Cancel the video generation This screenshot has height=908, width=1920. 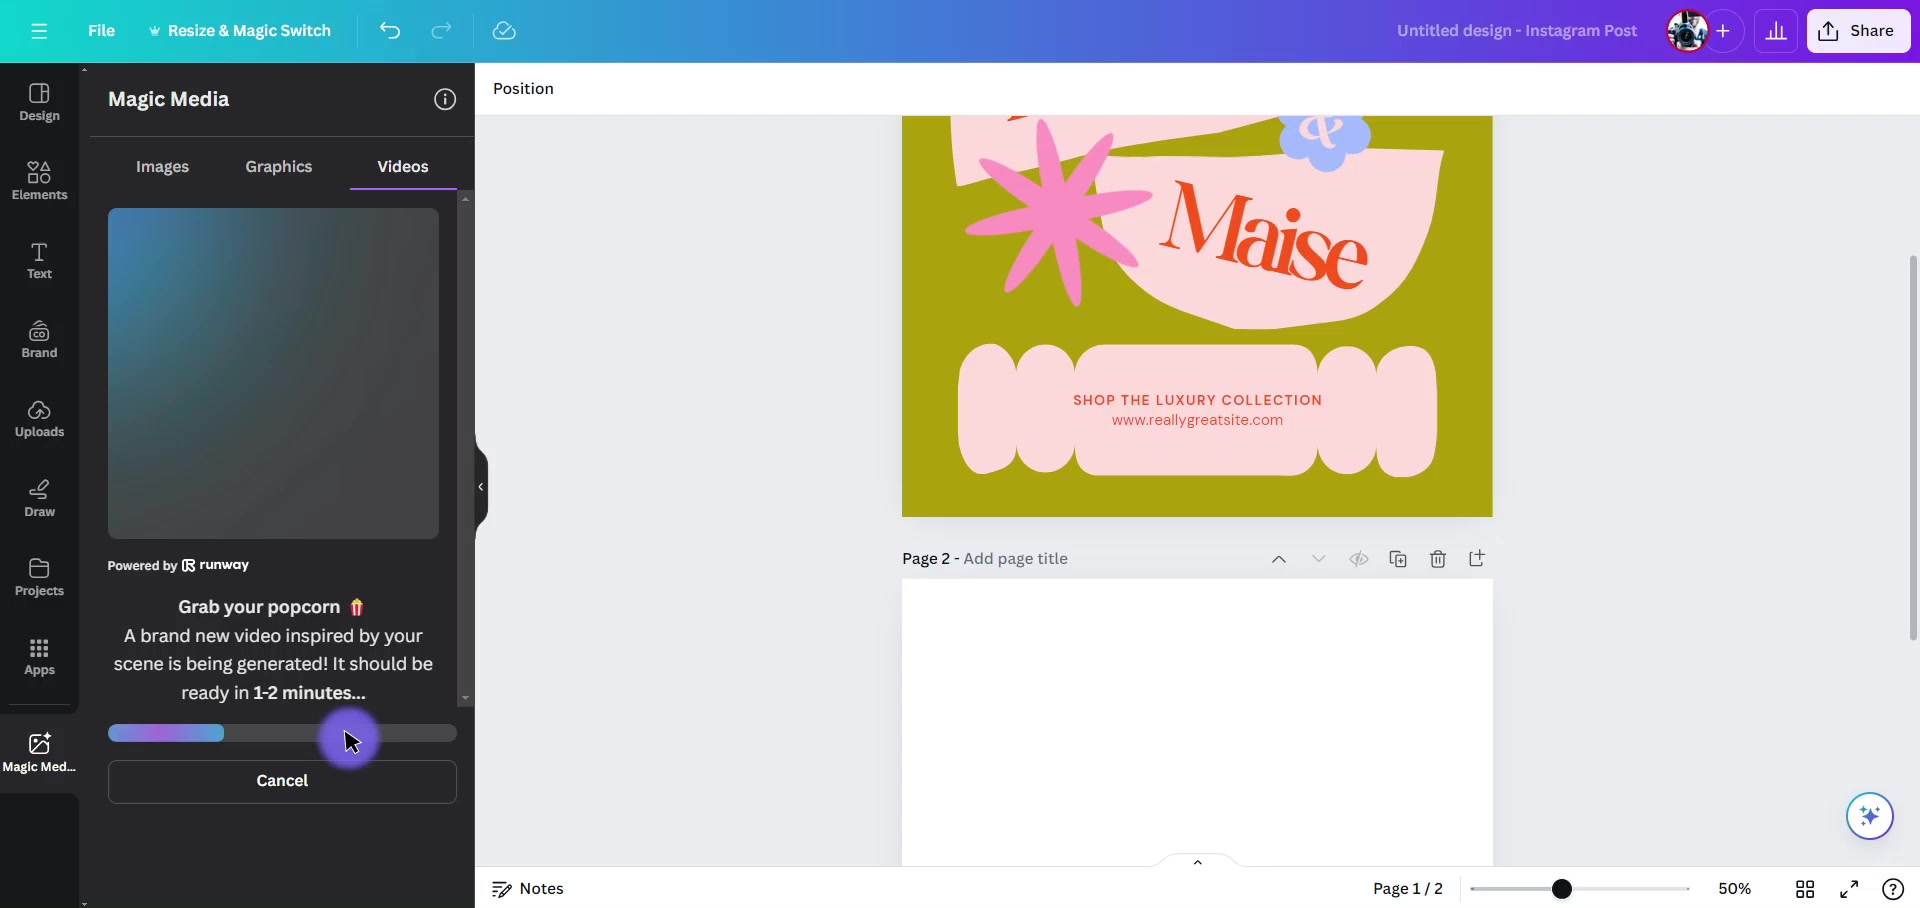tap(282, 781)
